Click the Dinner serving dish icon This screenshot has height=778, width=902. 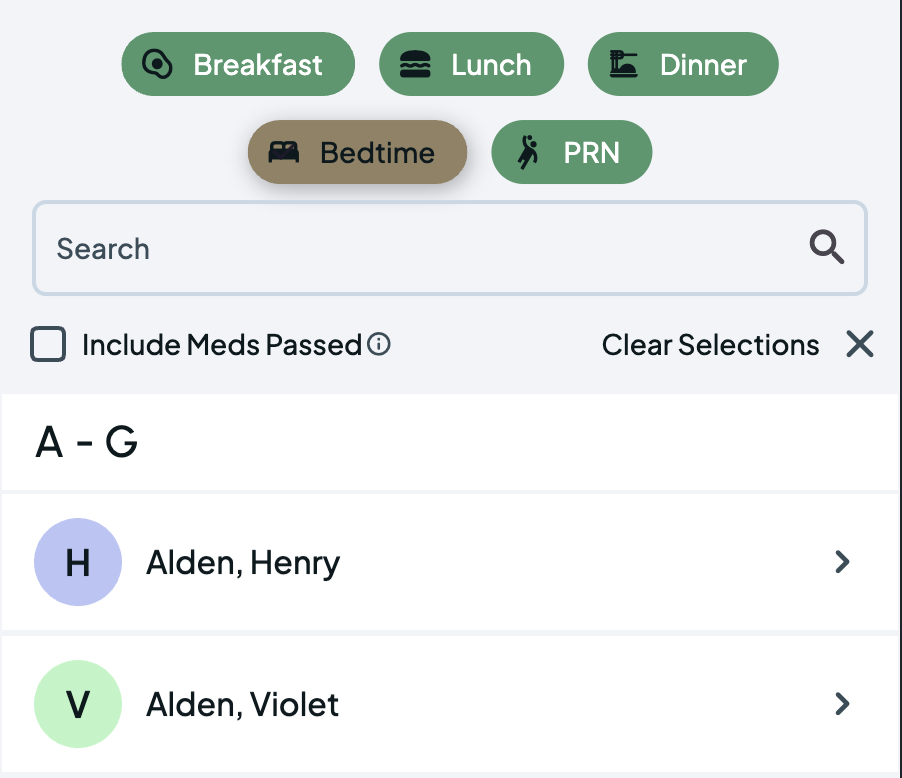pyautogui.click(x=624, y=65)
